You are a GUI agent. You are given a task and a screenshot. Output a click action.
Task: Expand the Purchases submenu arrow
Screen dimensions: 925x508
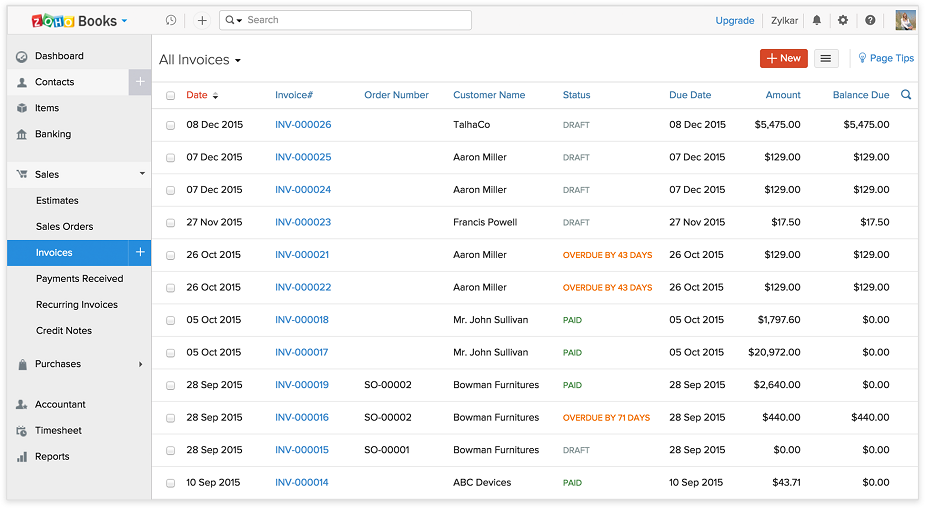pos(140,364)
